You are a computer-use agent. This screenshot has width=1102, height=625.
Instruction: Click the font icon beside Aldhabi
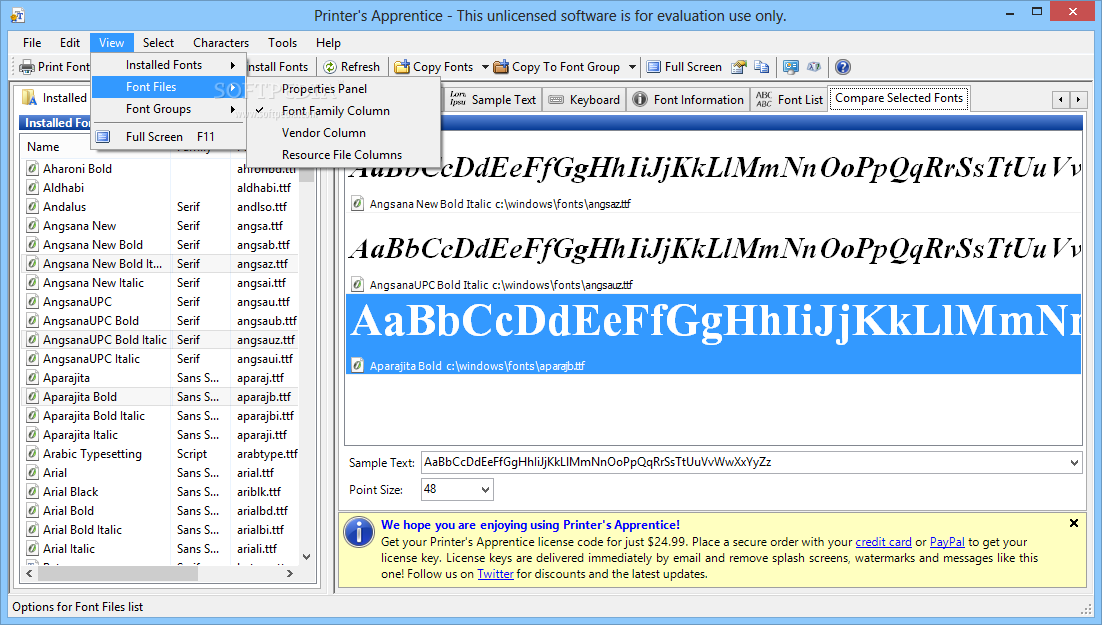point(32,188)
